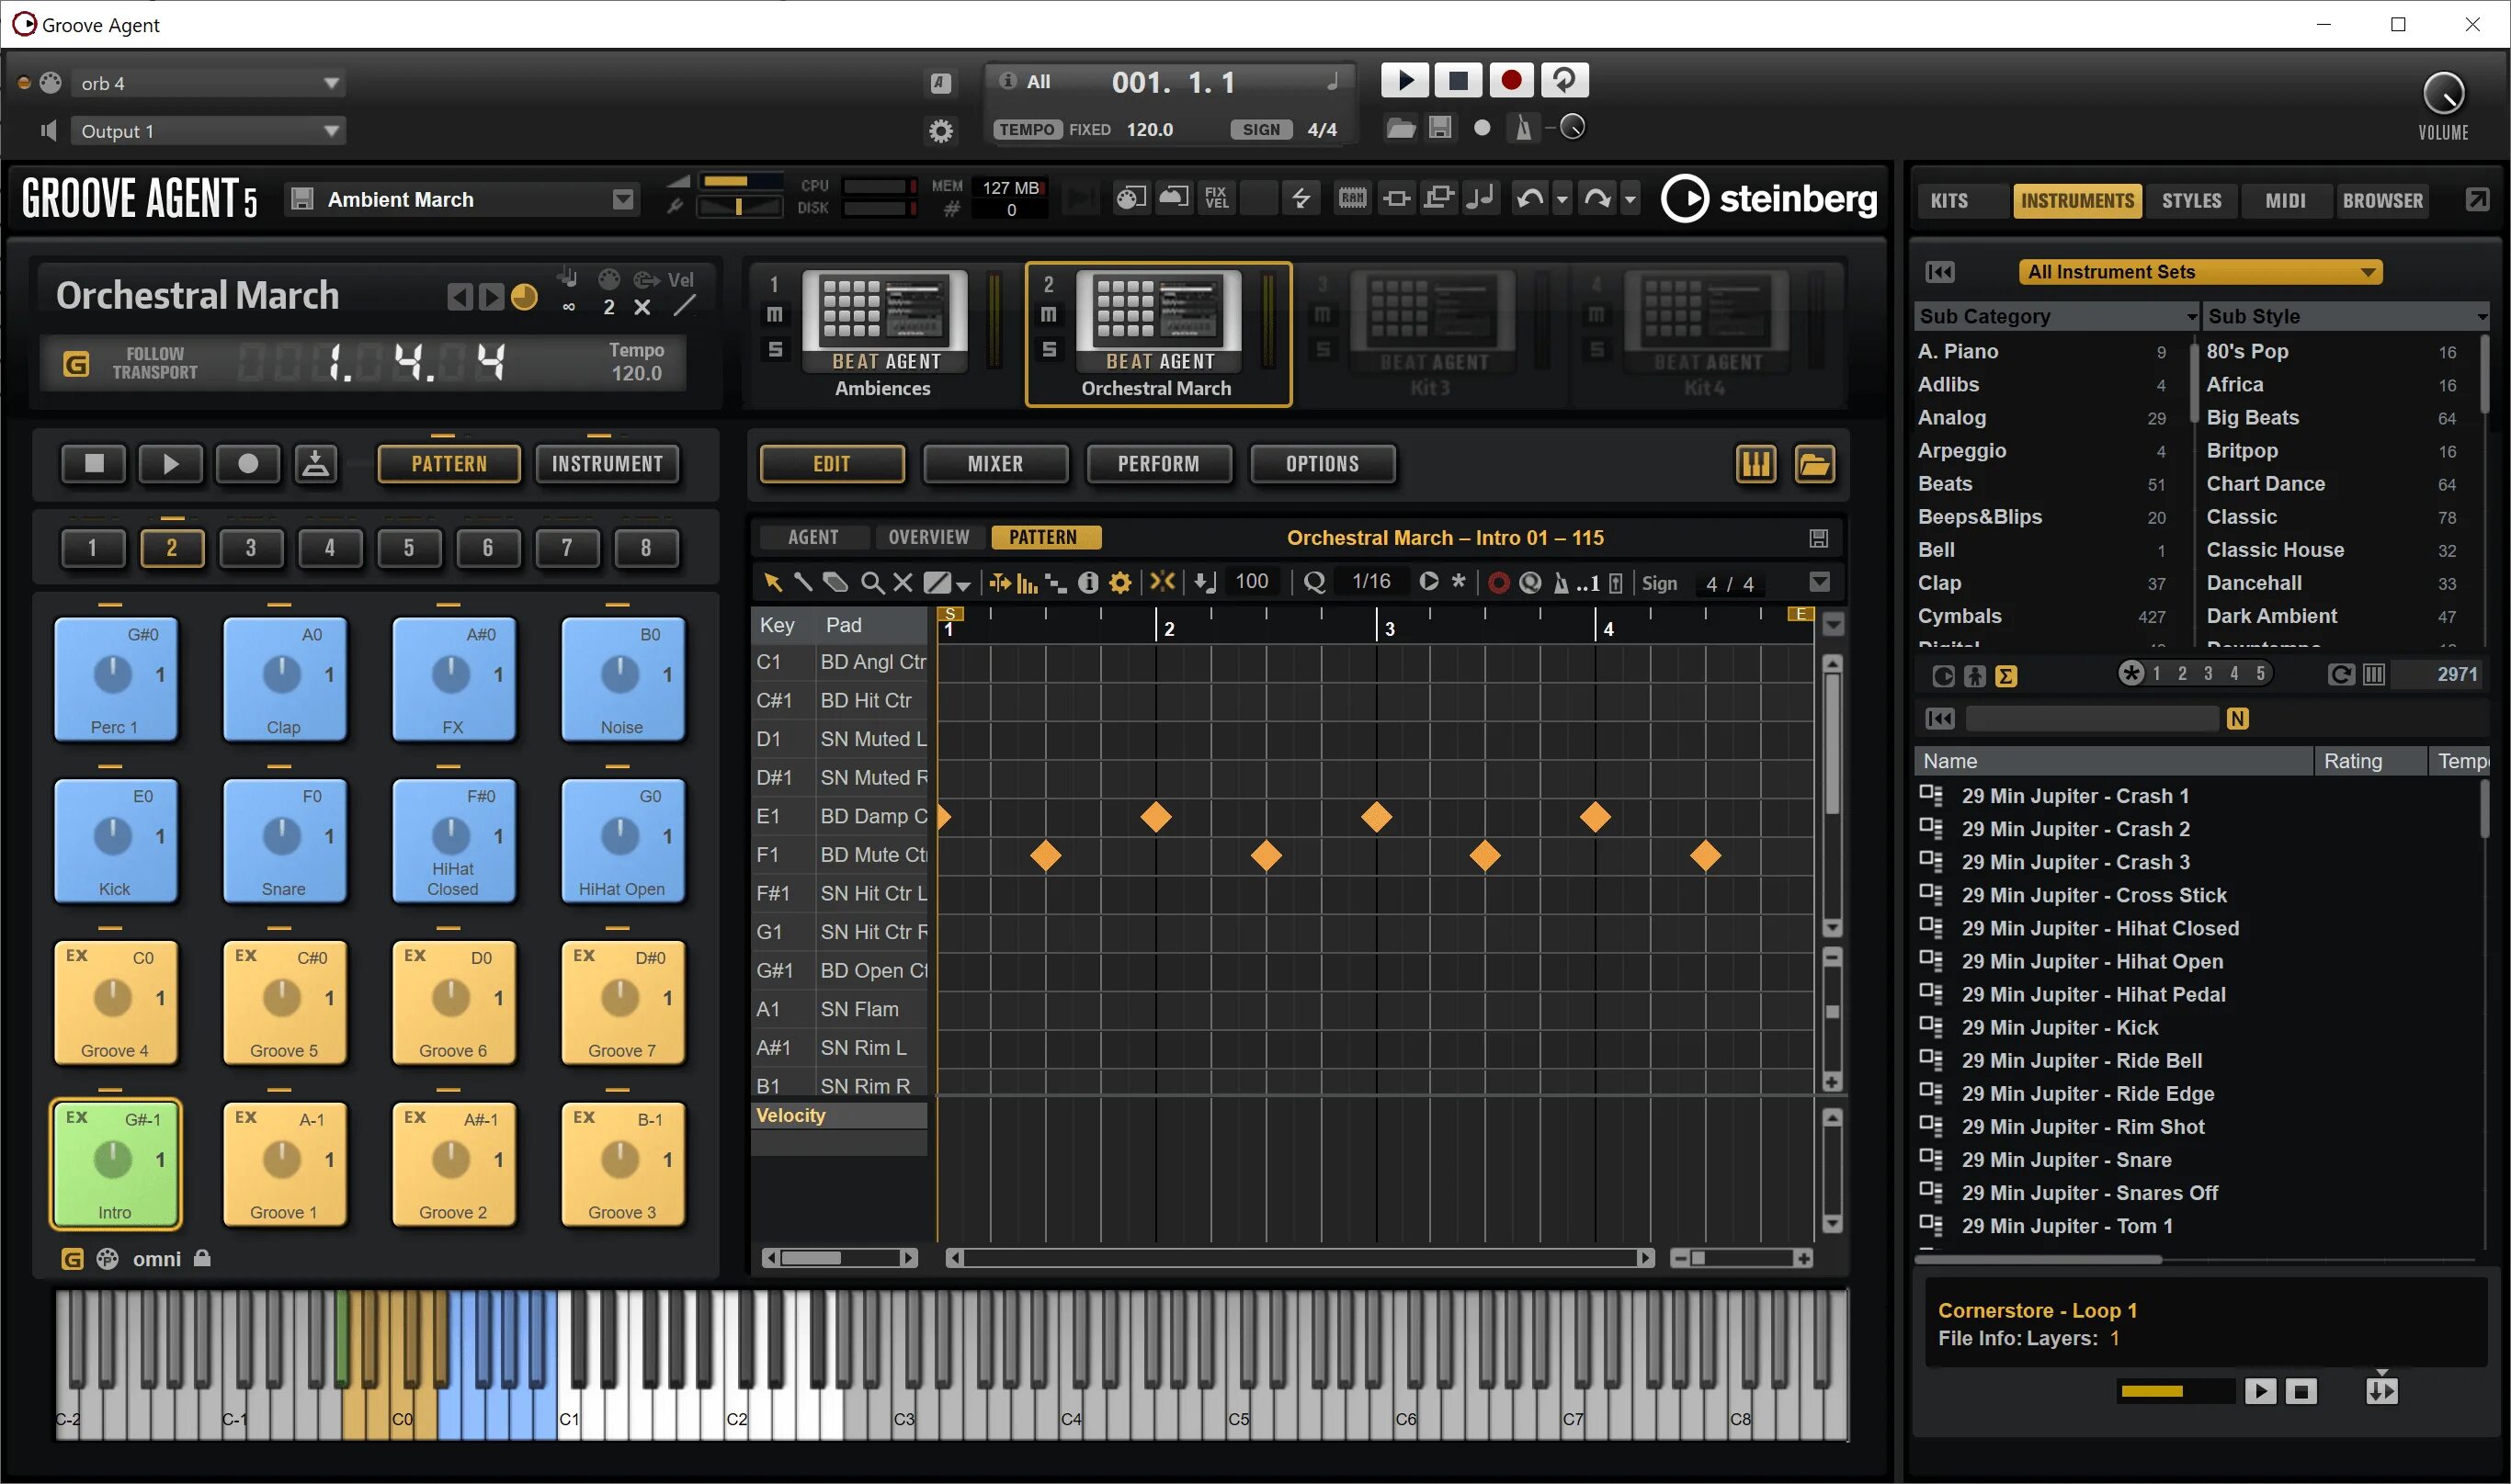Switch to the STYLES tab
The image size is (2511, 1484).
click(x=2190, y=201)
